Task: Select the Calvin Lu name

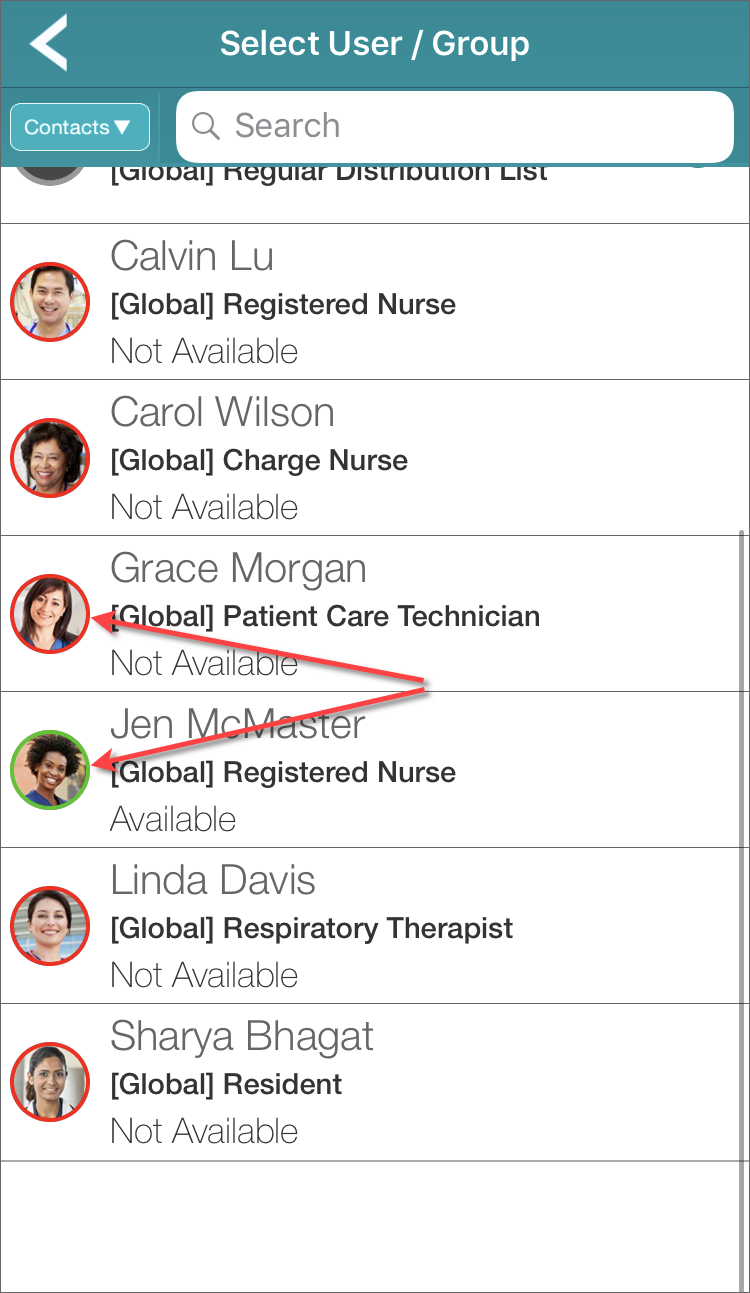Action: click(192, 256)
